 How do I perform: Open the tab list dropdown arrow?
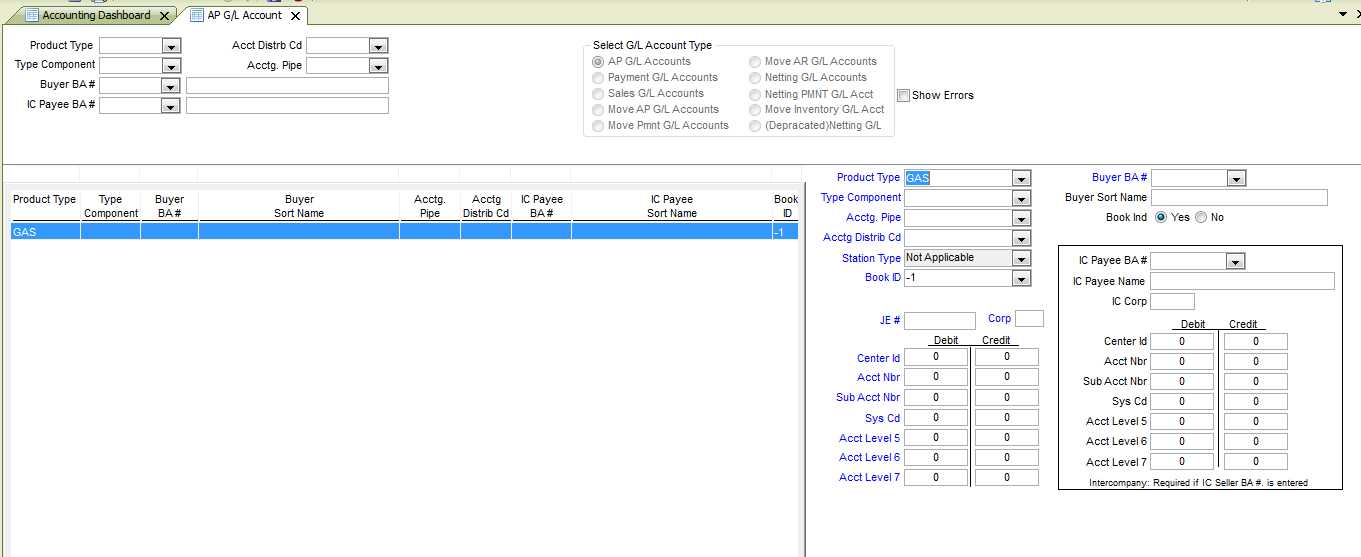click(x=1343, y=14)
